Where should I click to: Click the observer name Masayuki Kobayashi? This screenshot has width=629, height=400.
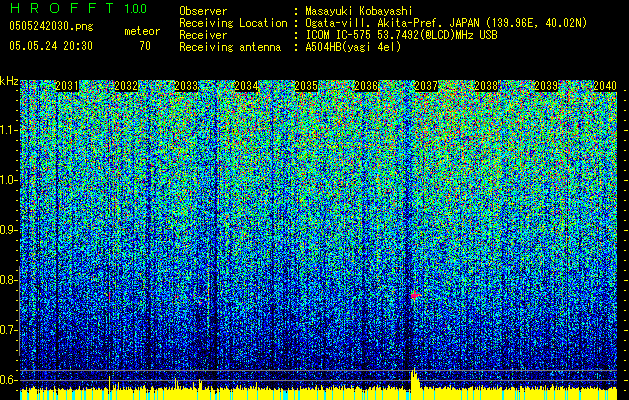pyautogui.click(x=359, y=11)
